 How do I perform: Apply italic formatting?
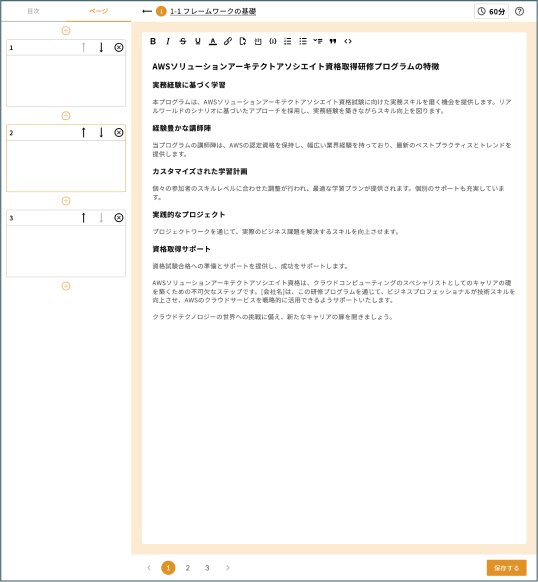tap(168, 41)
